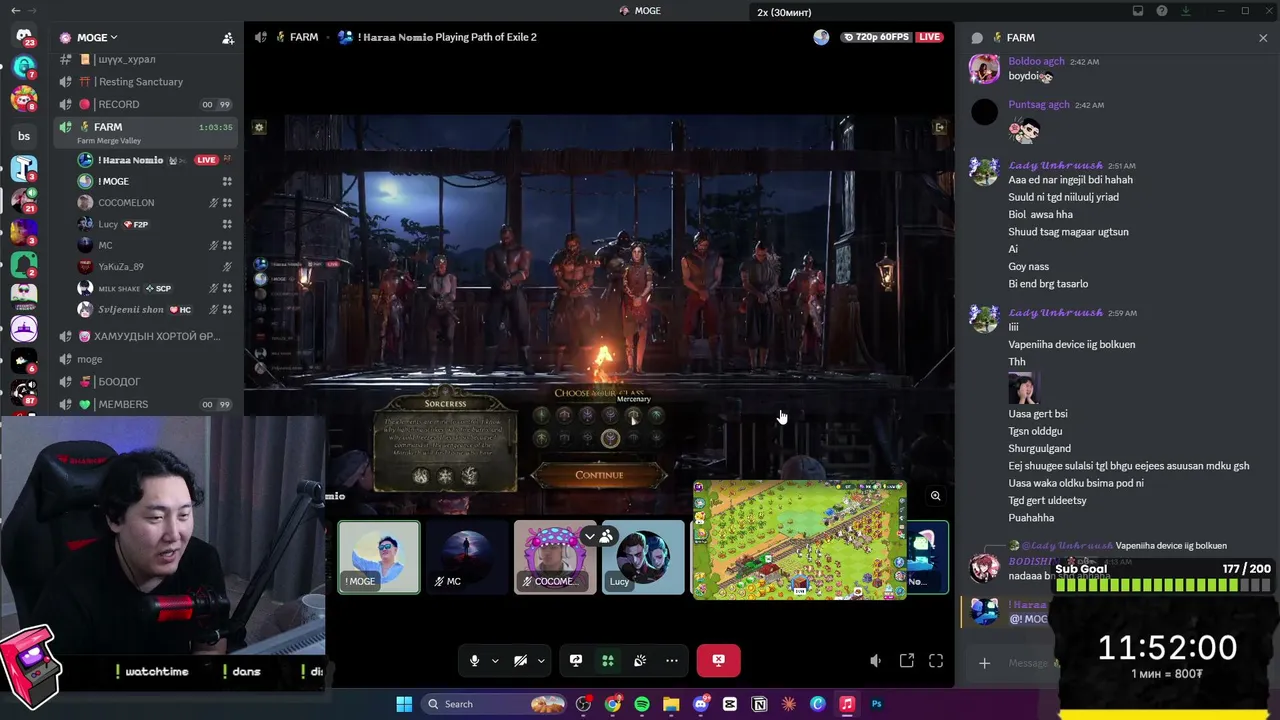Click chat message 'Goy nass'

point(1028,267)
